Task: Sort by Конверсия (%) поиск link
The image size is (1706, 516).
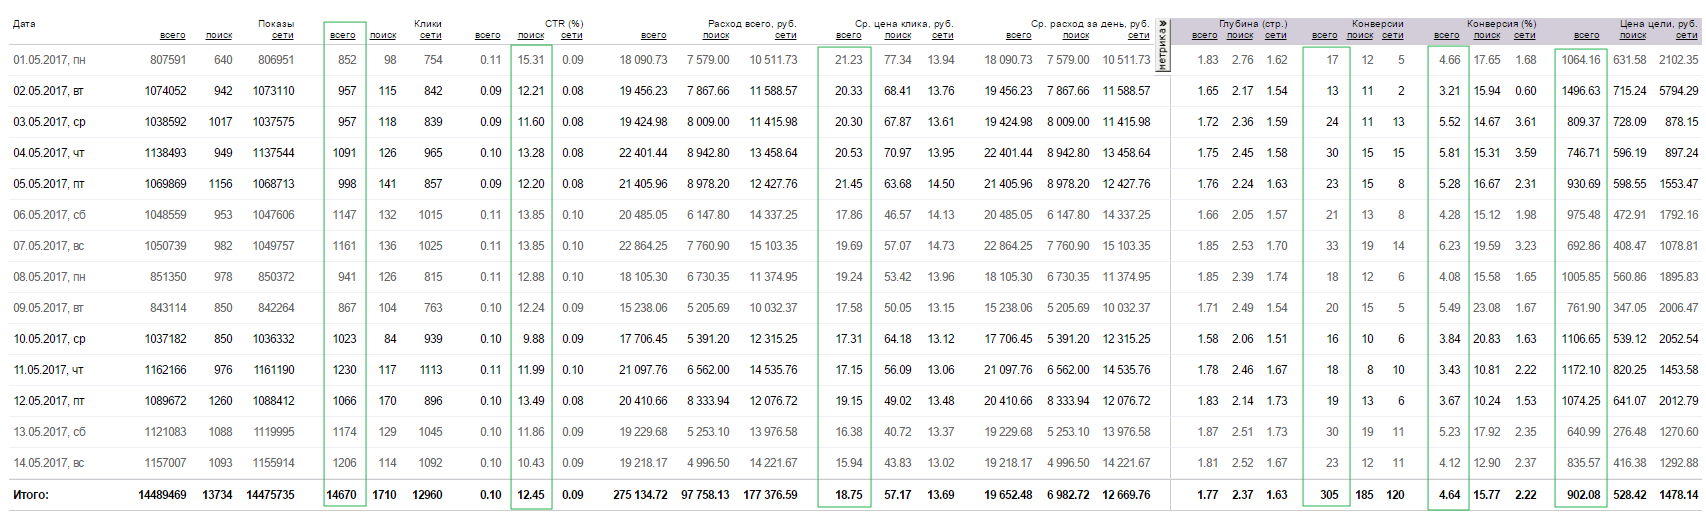Action: (x=1487, y=36)
